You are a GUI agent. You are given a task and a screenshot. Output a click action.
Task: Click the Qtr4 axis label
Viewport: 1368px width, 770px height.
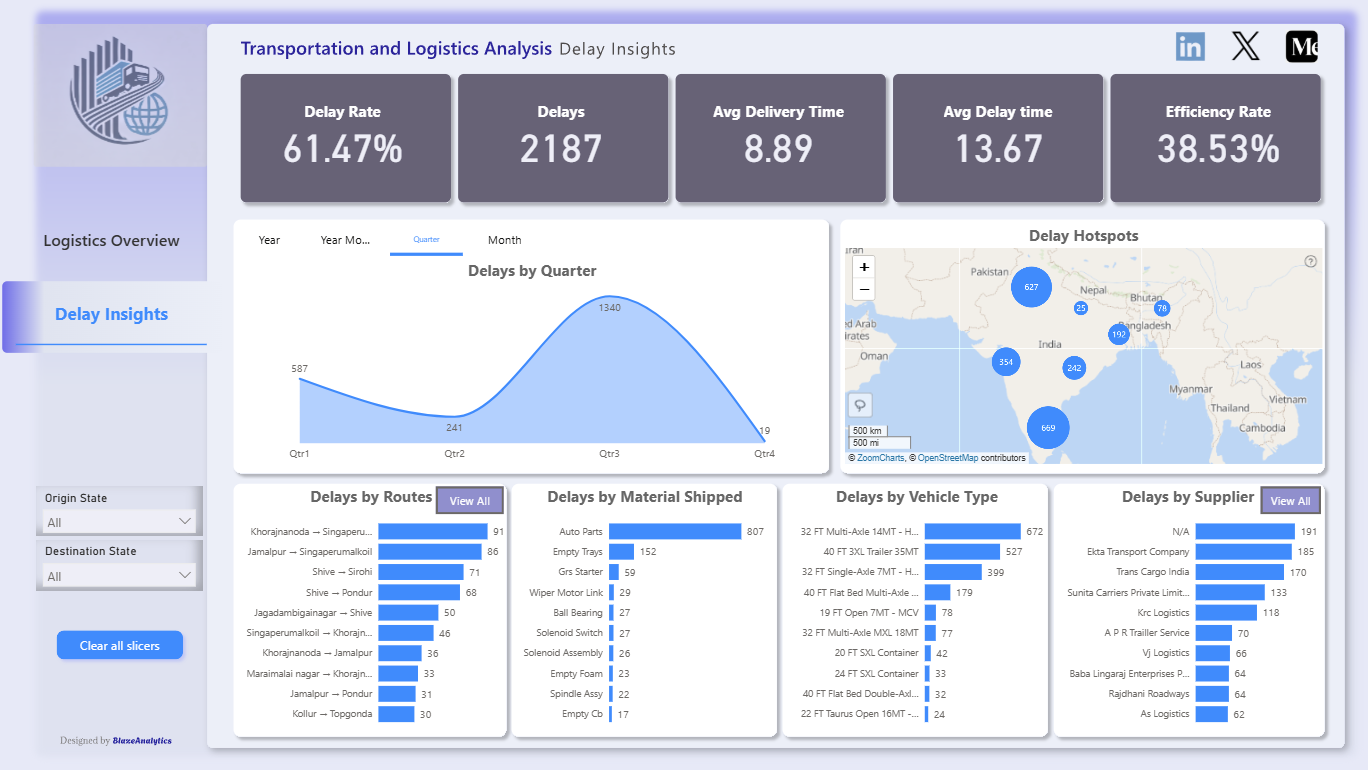764,454
